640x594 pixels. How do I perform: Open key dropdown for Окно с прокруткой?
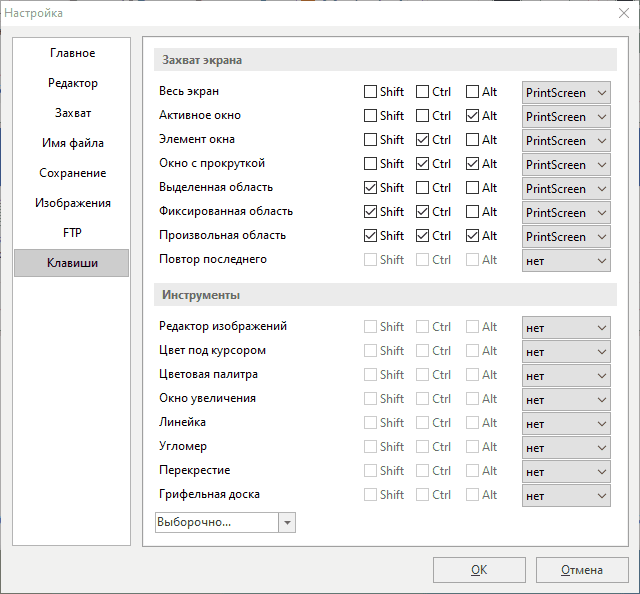(x=566, y=165)
